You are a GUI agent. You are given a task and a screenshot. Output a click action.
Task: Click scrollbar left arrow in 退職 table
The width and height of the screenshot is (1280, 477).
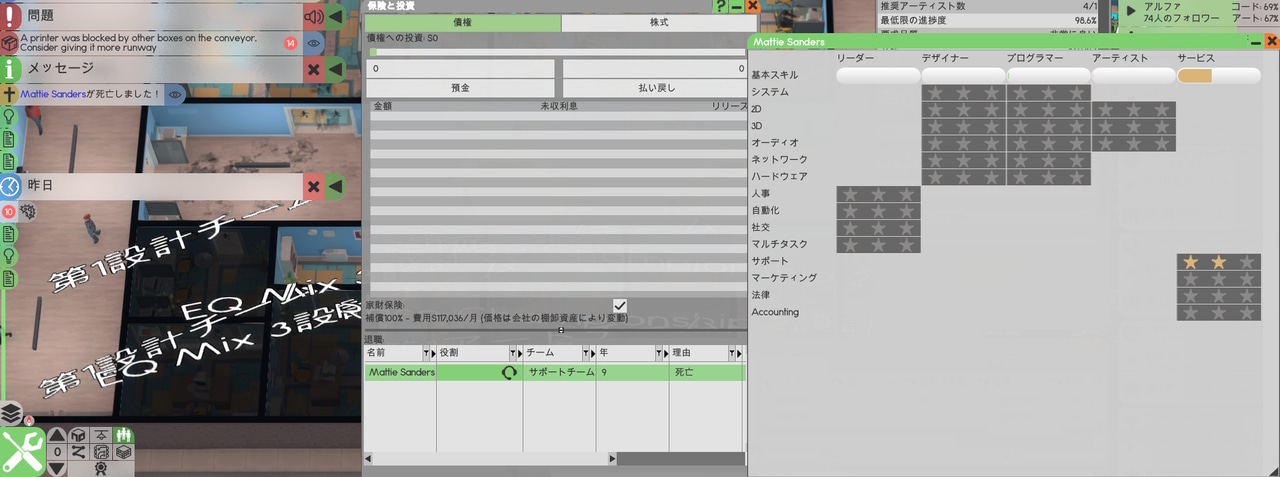pos(369,459)
